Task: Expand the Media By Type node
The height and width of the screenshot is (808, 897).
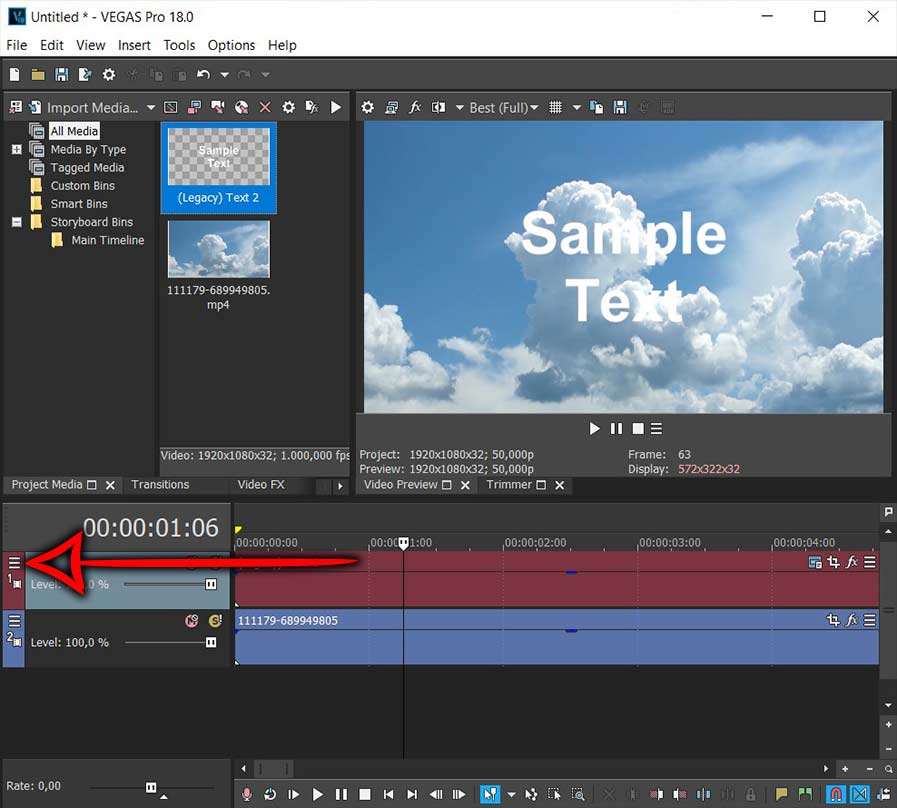Action: point(17,149)
